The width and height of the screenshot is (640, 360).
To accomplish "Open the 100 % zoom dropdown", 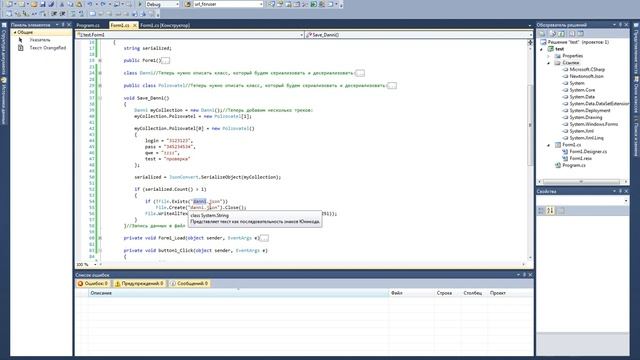I will click(95, 264).
